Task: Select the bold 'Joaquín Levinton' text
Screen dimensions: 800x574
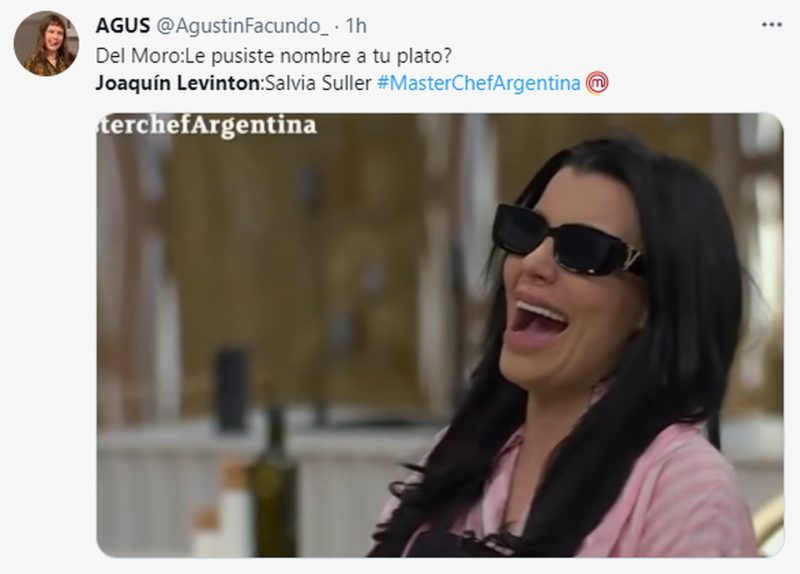Action: pos(178,83)
